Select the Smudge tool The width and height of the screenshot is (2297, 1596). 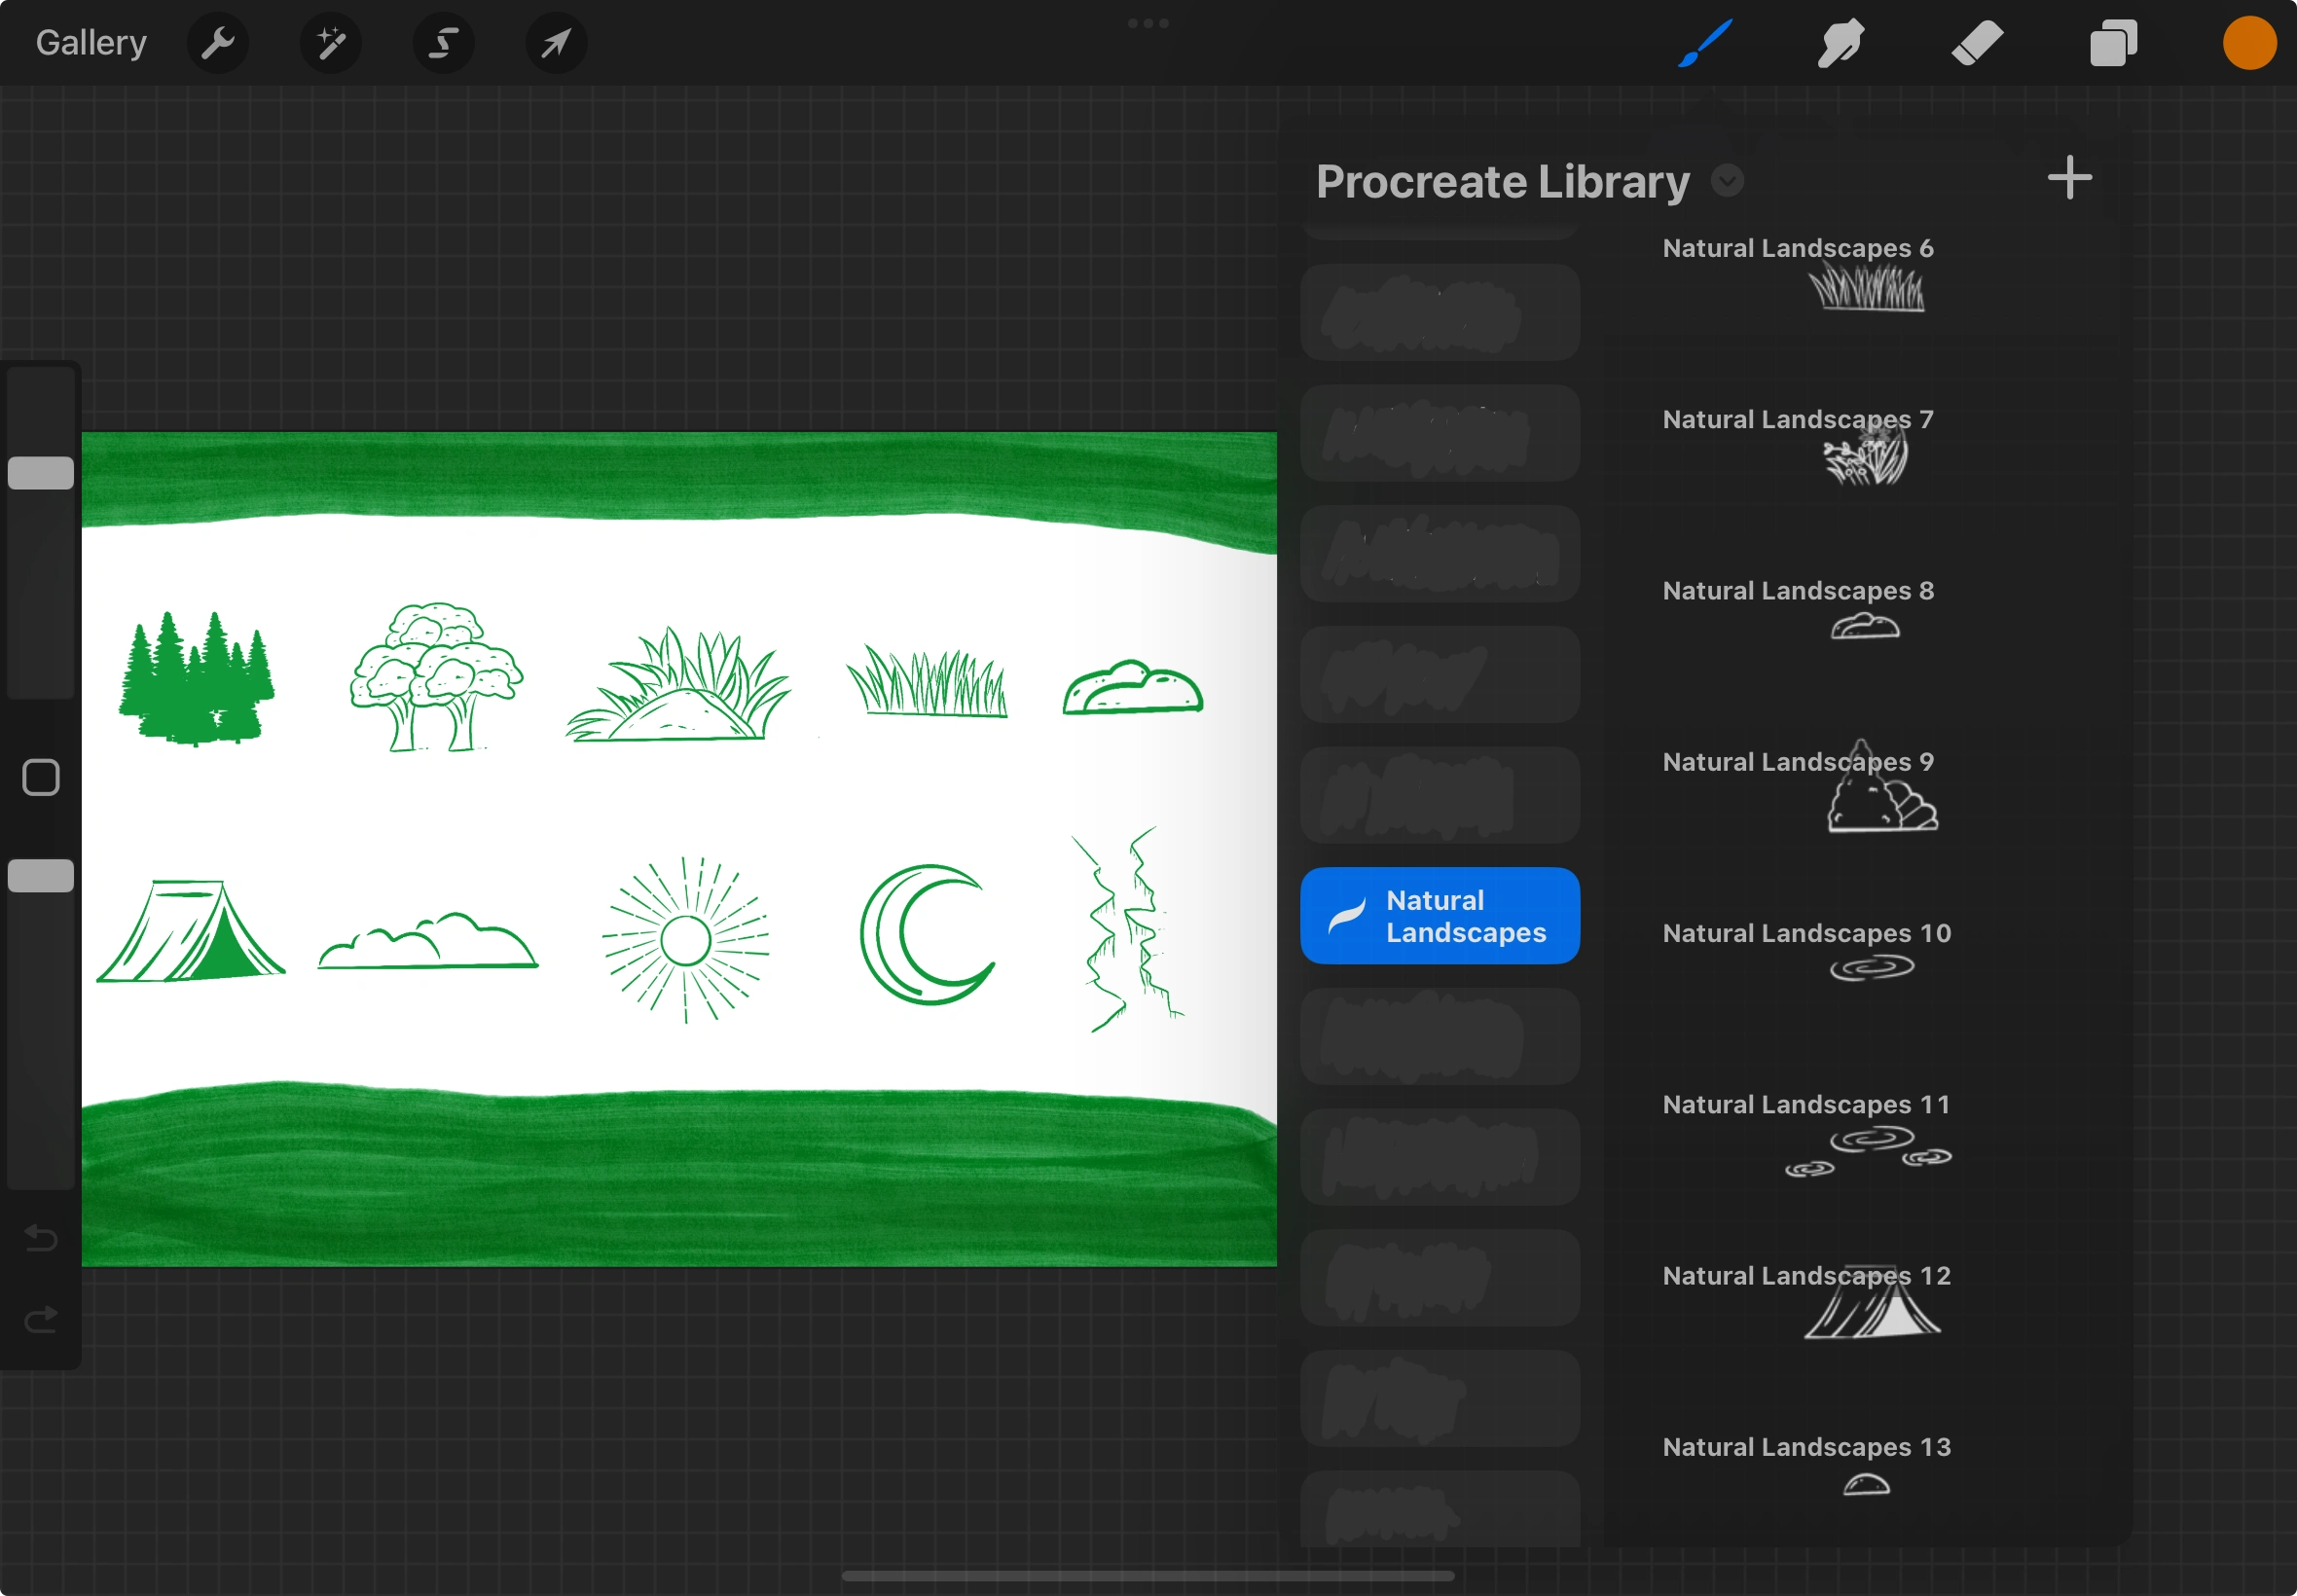pyautogui.click(x=1840, y=43)
